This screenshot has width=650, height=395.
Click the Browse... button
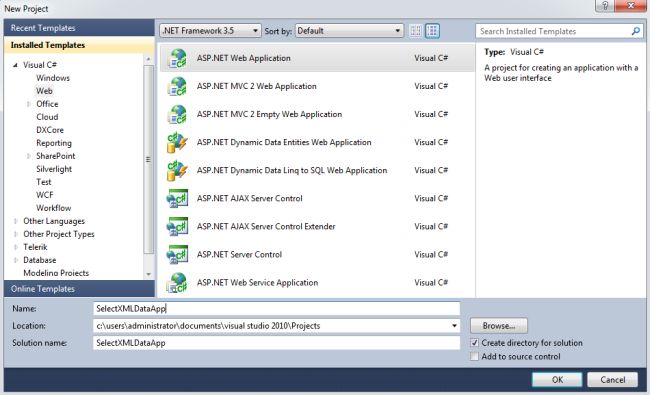click(x=499, y=326)
